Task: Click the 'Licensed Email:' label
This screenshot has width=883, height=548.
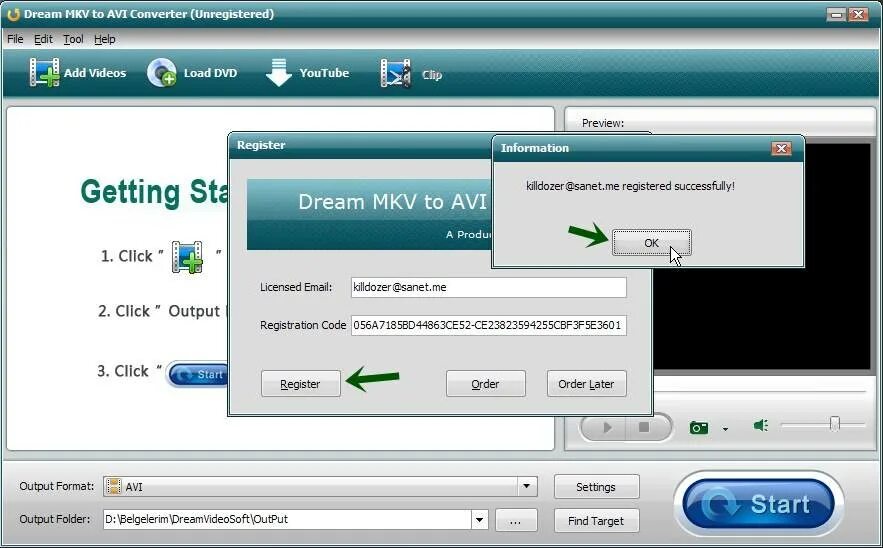Action: coord(296,287)
